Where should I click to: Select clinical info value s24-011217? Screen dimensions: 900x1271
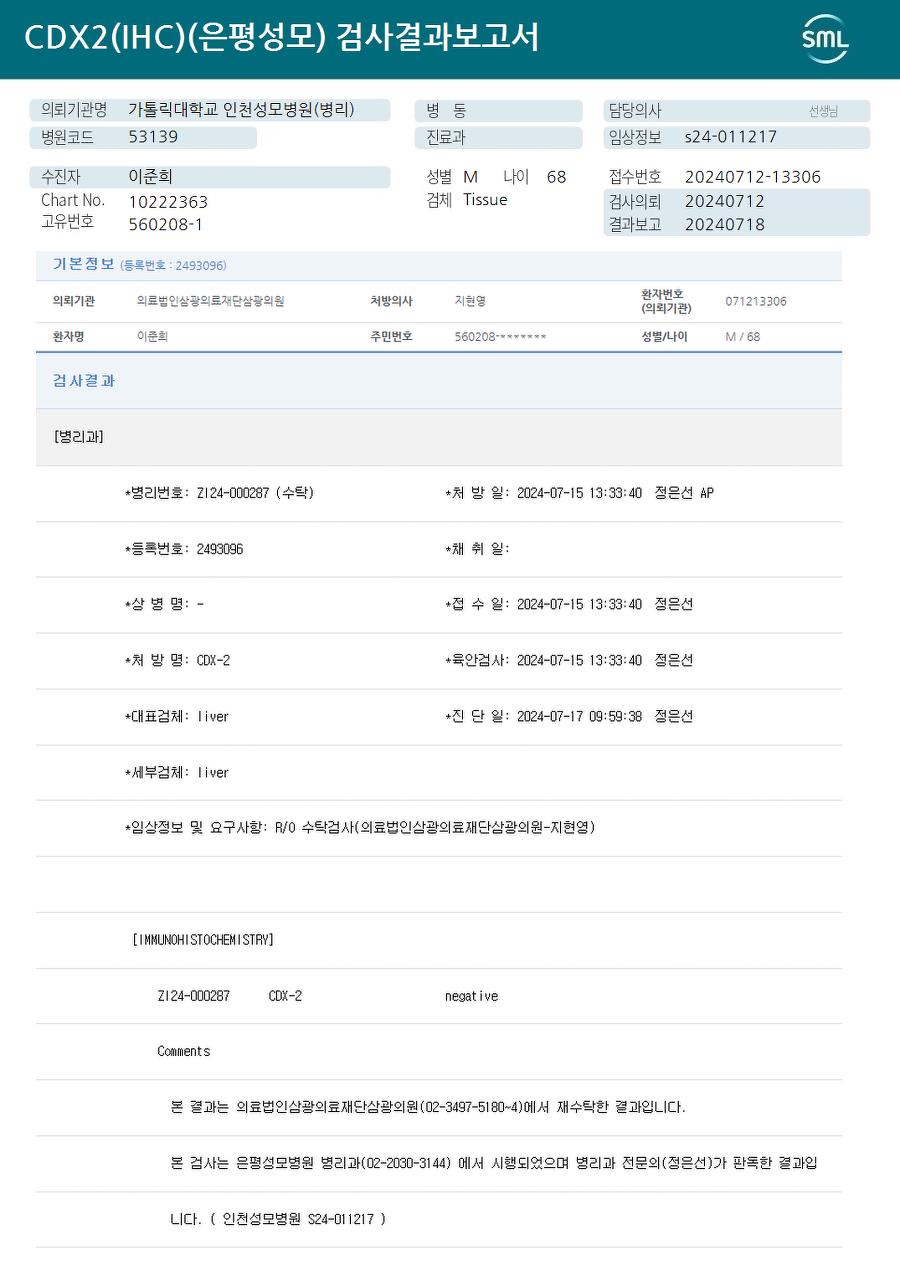coord(730,137)
